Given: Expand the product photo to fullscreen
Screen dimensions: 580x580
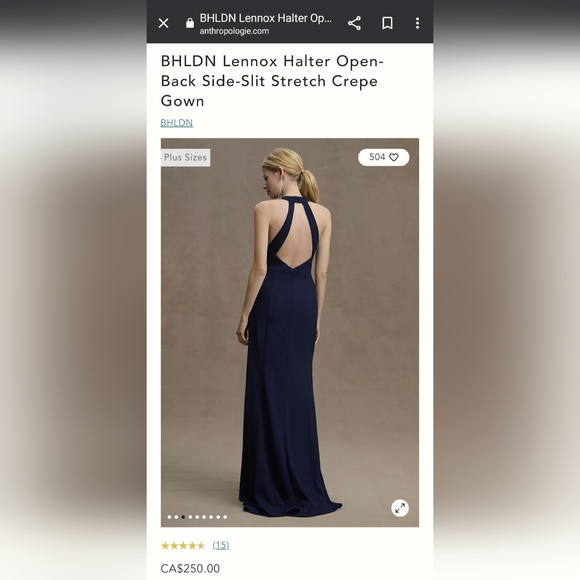Looking at the screenshot, I should [x=400, y=508].
